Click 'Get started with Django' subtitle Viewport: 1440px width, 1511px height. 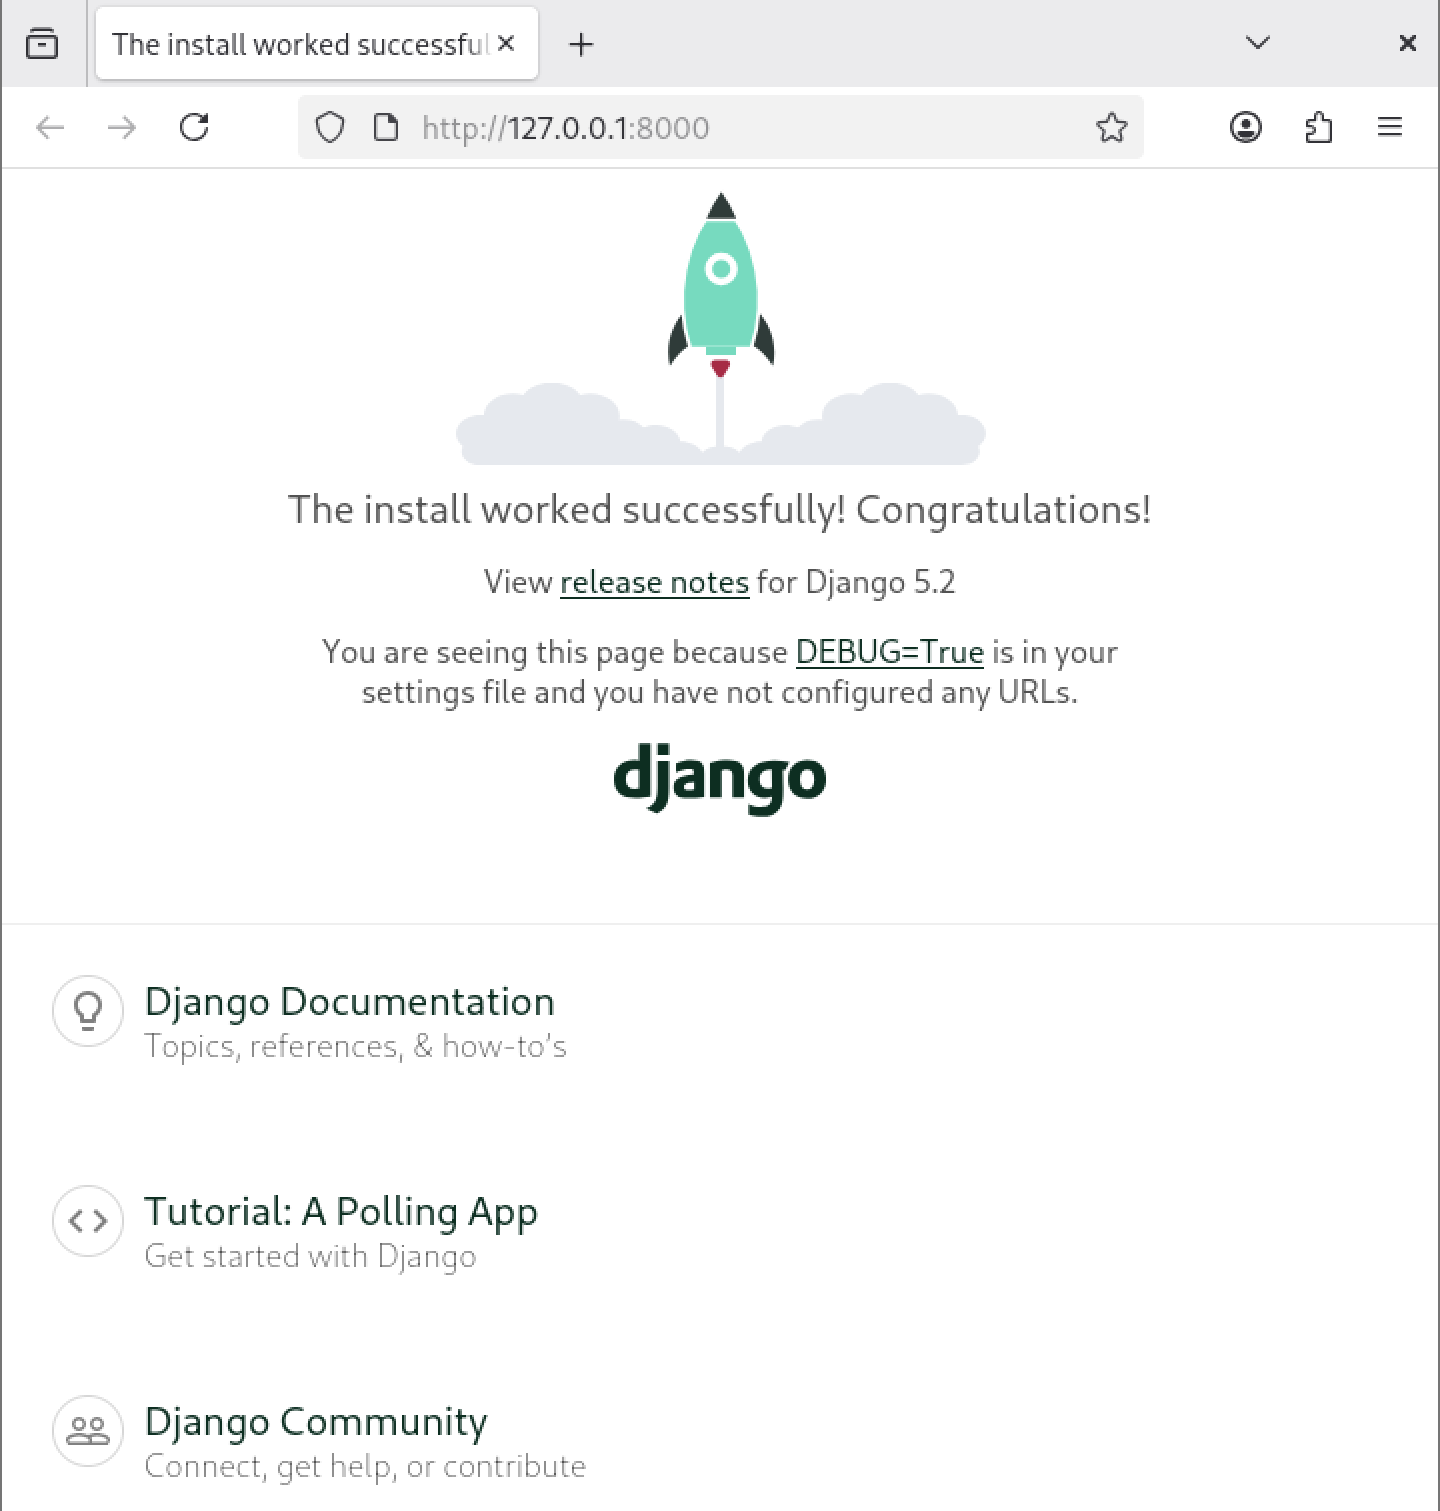tap(310, 1257)
